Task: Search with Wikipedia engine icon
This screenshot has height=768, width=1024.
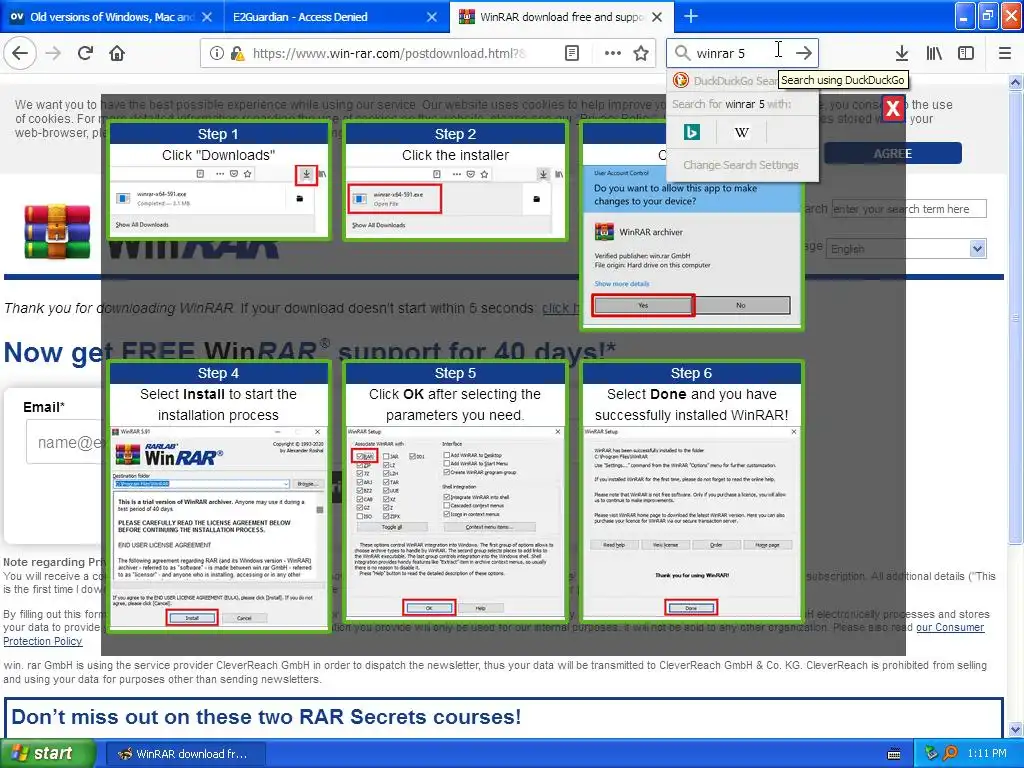Action: pos(741,133)
